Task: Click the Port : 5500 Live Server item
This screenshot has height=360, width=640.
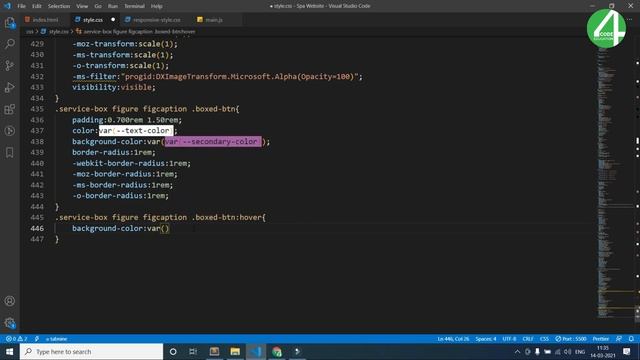Action: [571, 339]
